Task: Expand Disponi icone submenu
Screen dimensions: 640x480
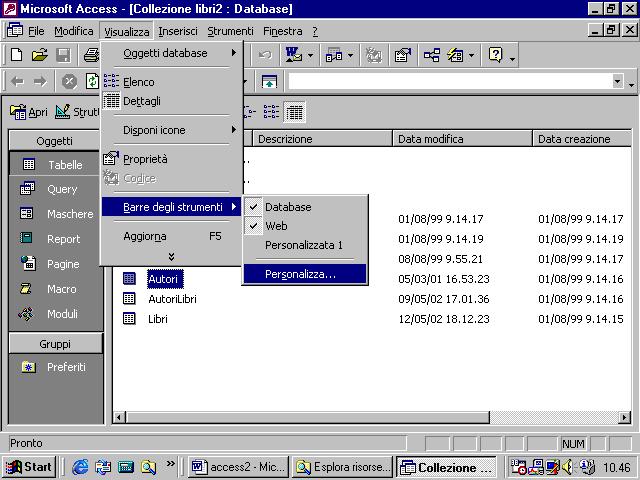Action: pos(171,130)
